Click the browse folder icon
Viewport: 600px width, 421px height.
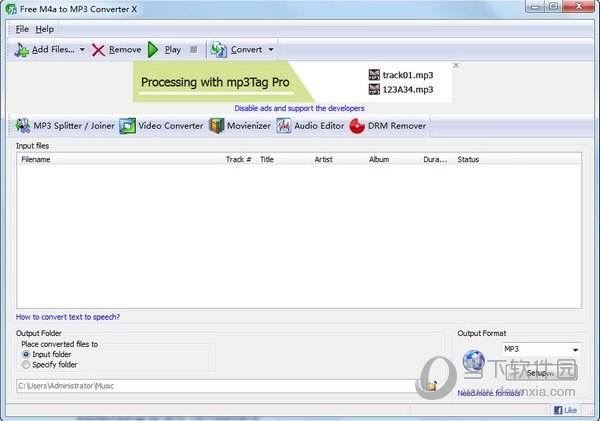(x=432, y=386)
